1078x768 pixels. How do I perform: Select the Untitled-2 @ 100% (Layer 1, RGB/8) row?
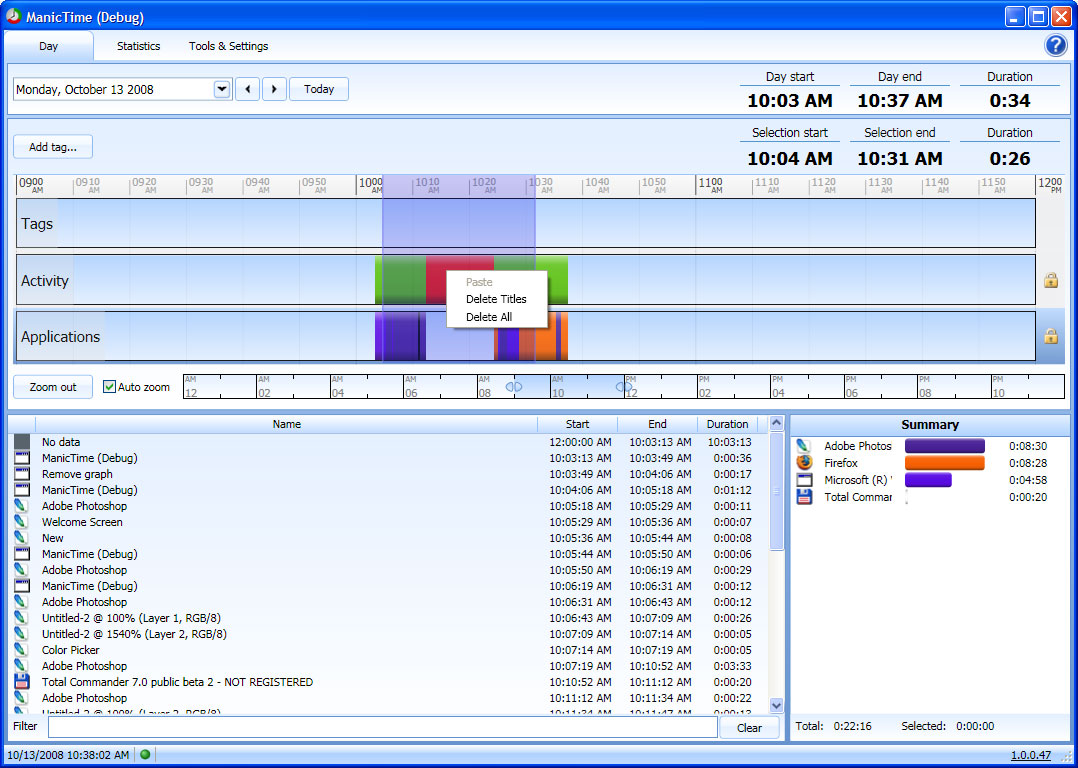[389, 618]
